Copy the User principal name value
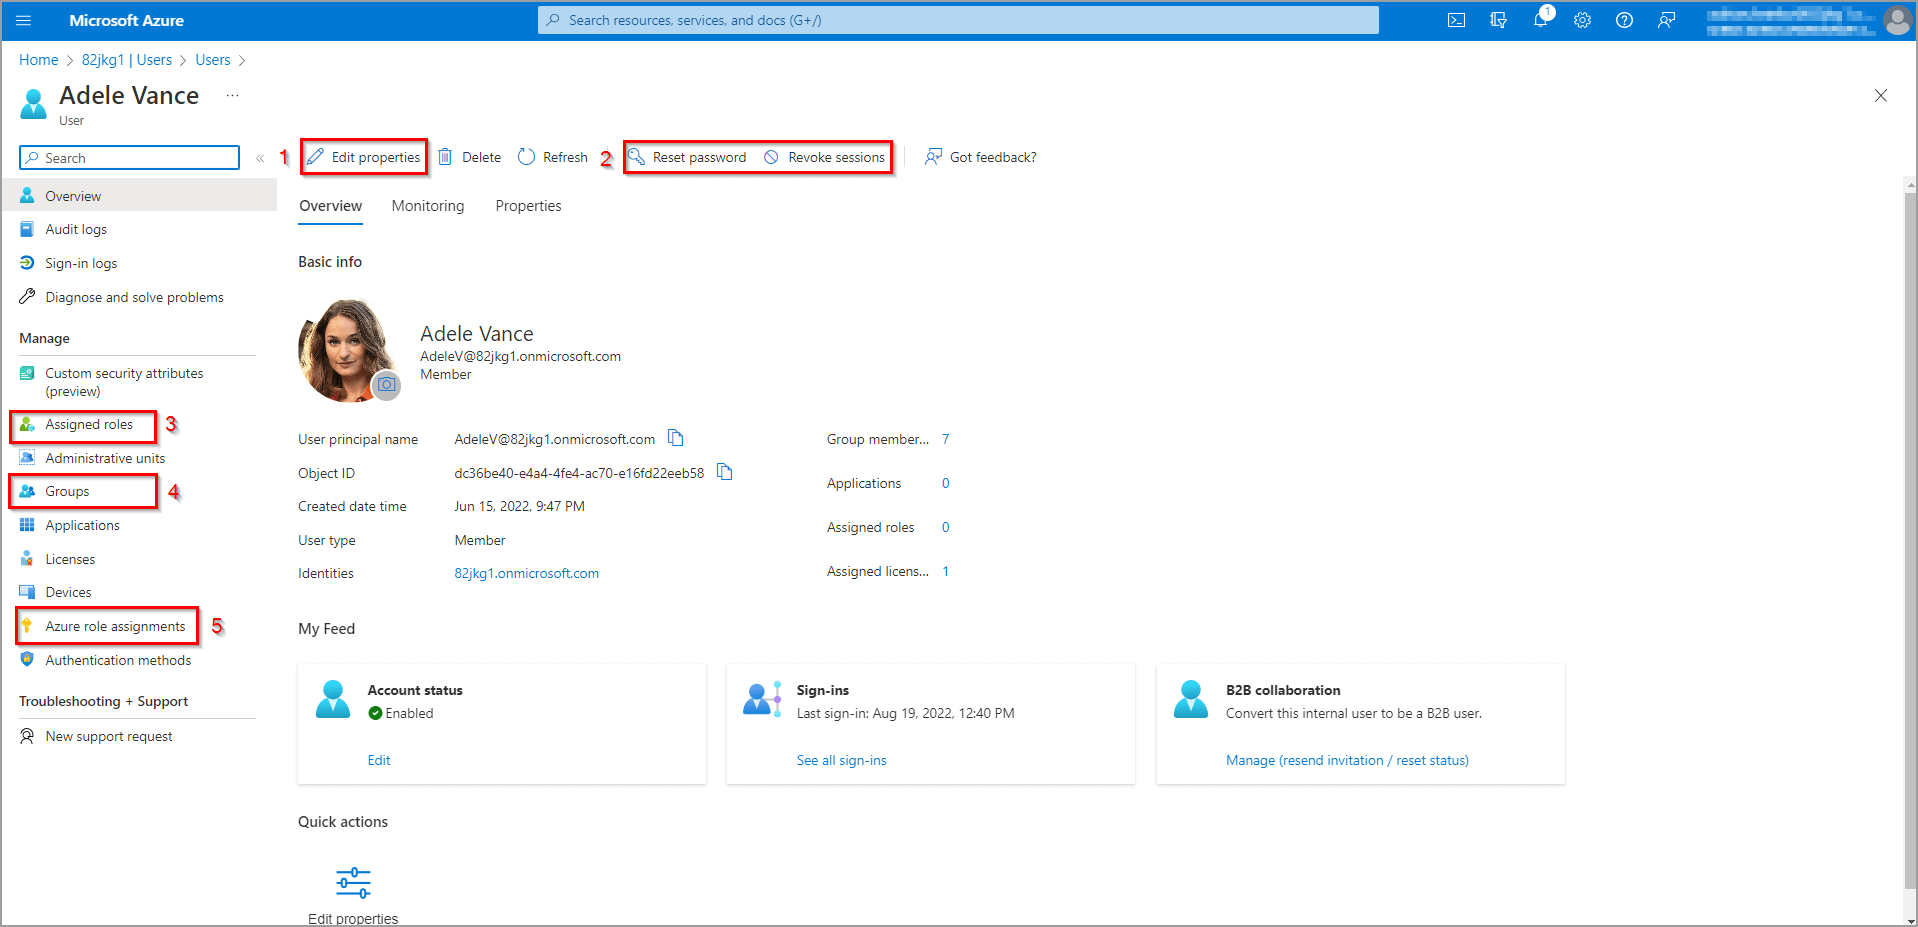1918x927 pixels. [676, 438]
